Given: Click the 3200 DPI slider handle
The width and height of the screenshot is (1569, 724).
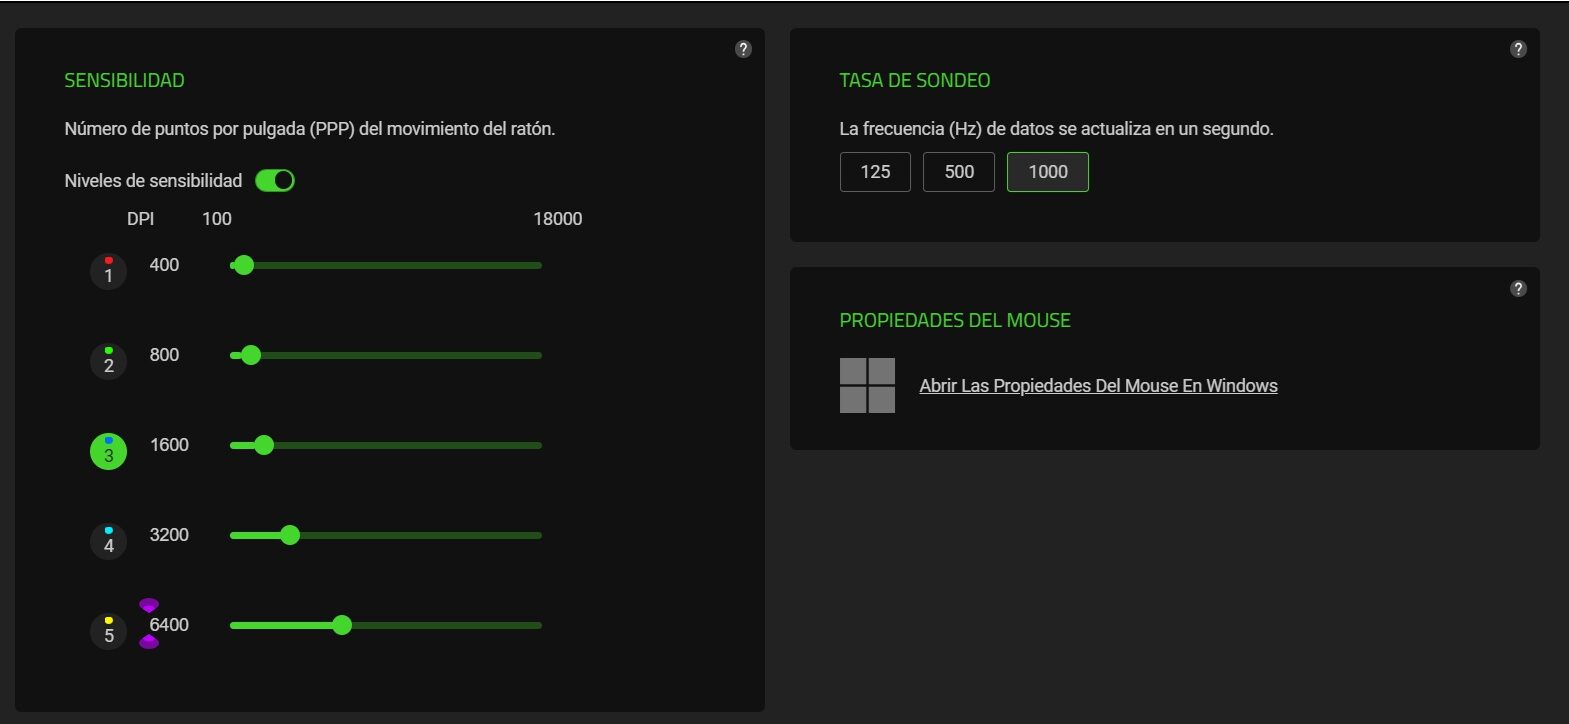Looking at the screenshot, I should coord(290,535).
